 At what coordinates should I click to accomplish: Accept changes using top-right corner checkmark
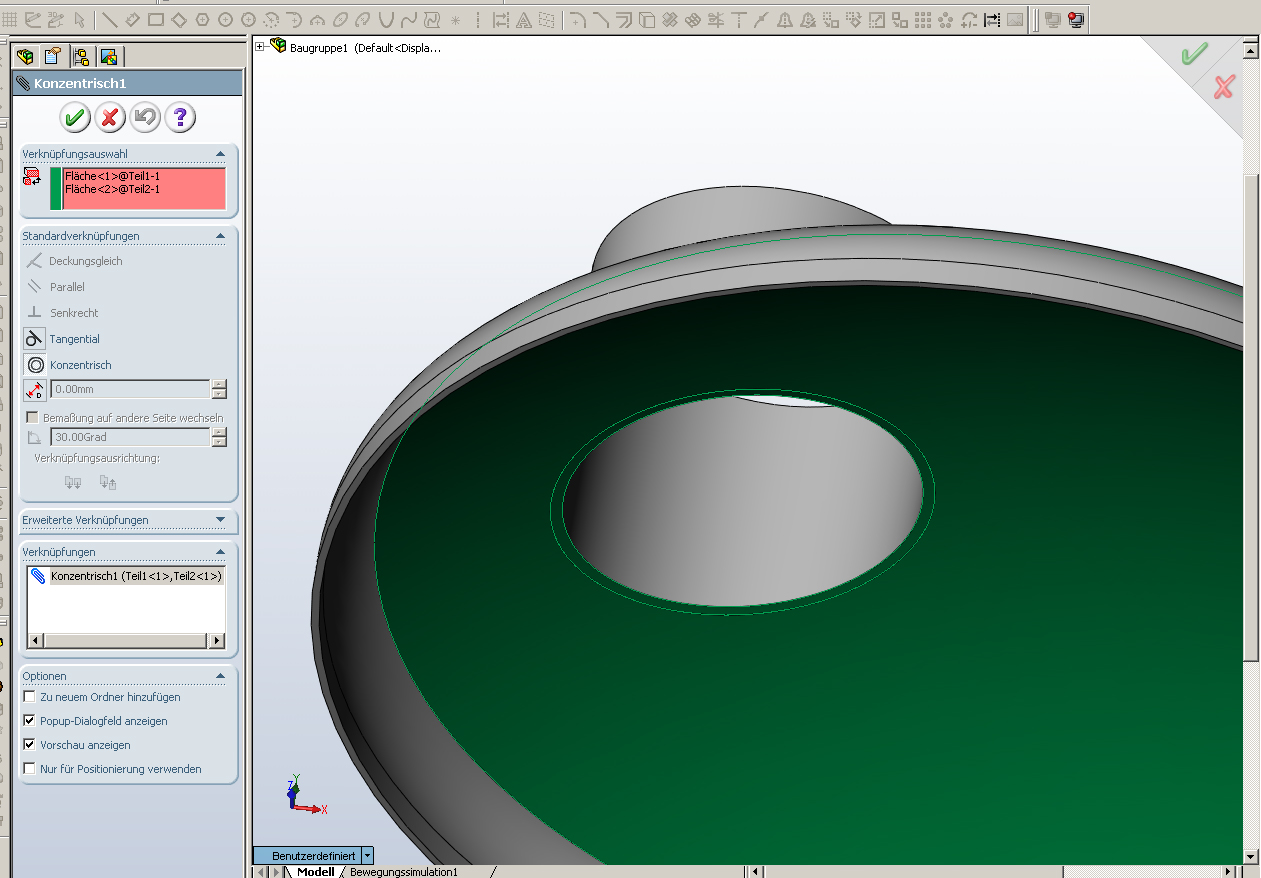click(x=1194, y=53)
